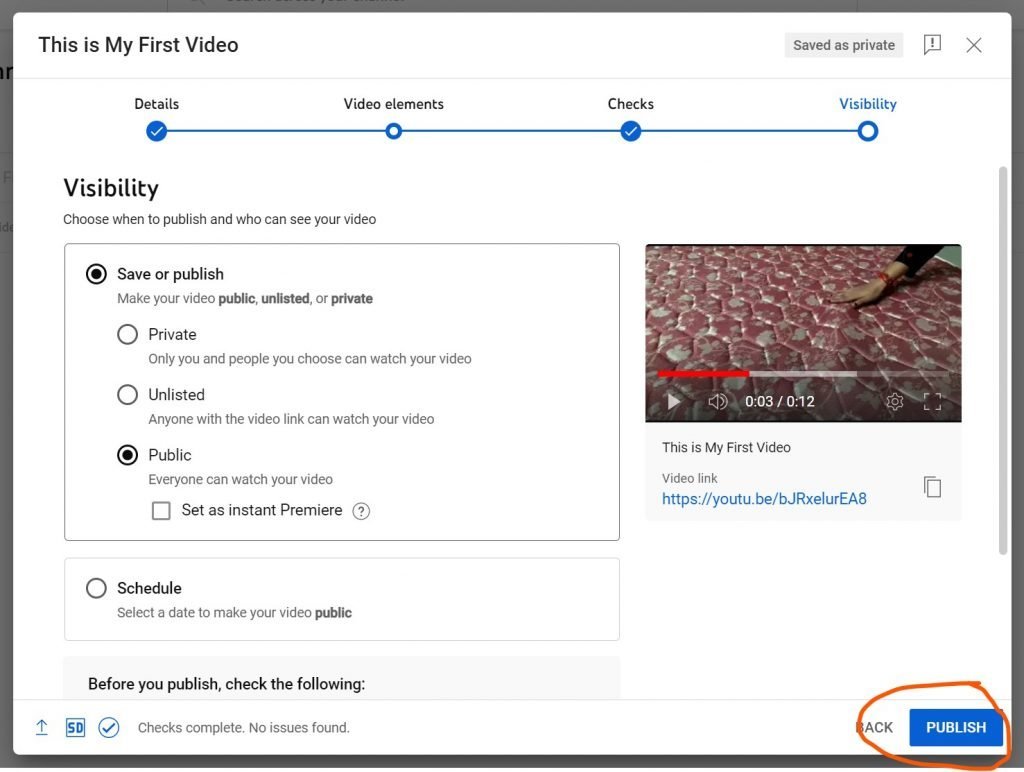The image size is (1024, 772).
Task: Select the Private visibility option
Action: tap(128, 335)
